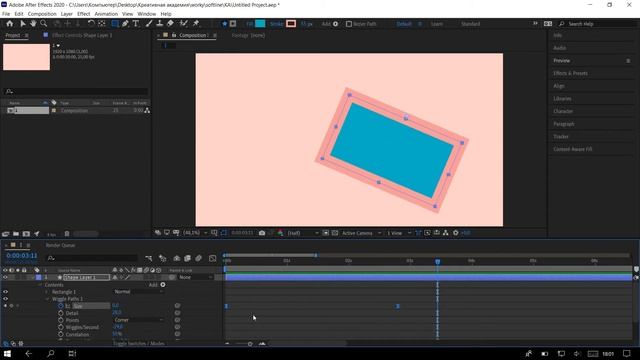The image size is (640, 360).
Task: Select the Pen tool
Action: 125,24
